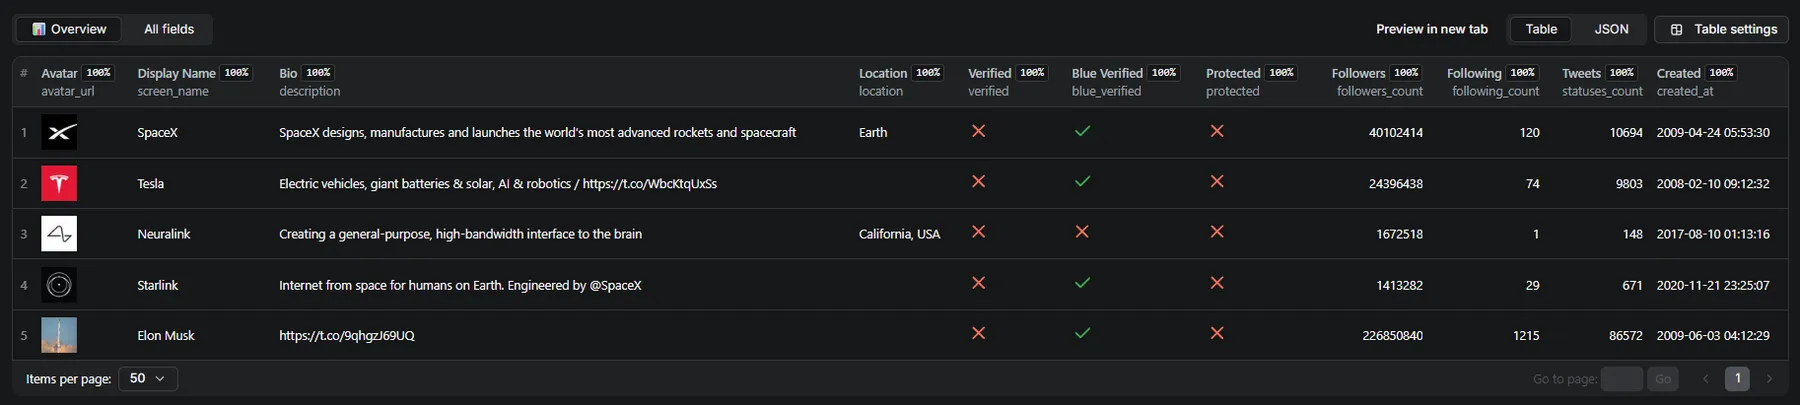Click the Starlink avatar icon

pyautogui.click(x=59, y=285)
